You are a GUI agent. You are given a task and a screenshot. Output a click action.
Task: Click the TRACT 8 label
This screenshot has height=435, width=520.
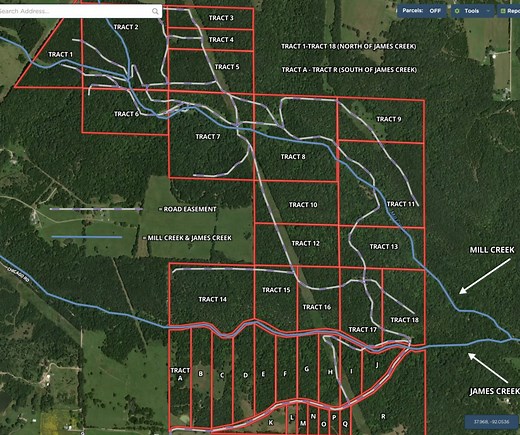pyautogui.click(x=293, y=157)
